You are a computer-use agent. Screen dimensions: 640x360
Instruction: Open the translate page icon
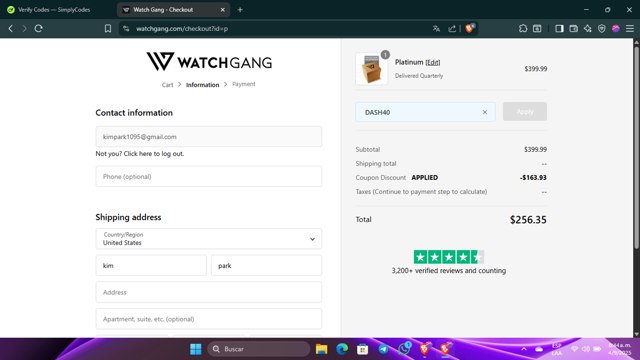click(x=436, y=29)
